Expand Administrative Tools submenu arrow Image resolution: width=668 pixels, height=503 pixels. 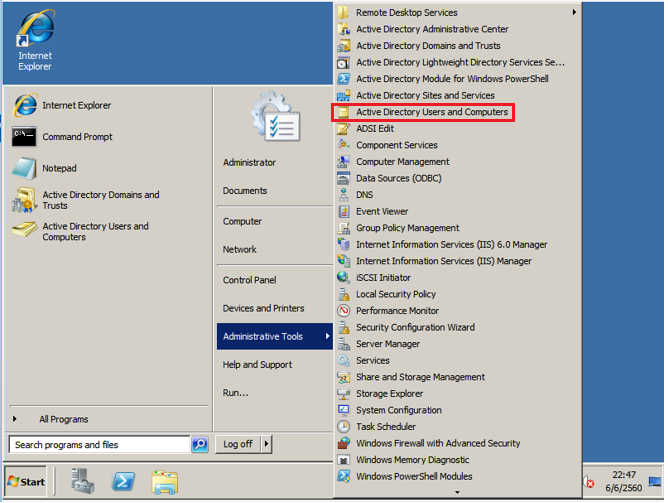[x=327, y=336]
